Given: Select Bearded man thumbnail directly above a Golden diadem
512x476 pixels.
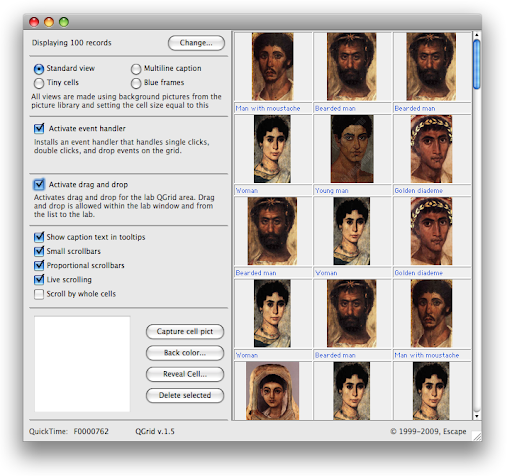Looking at the screenshot, I should coord(432,67).
